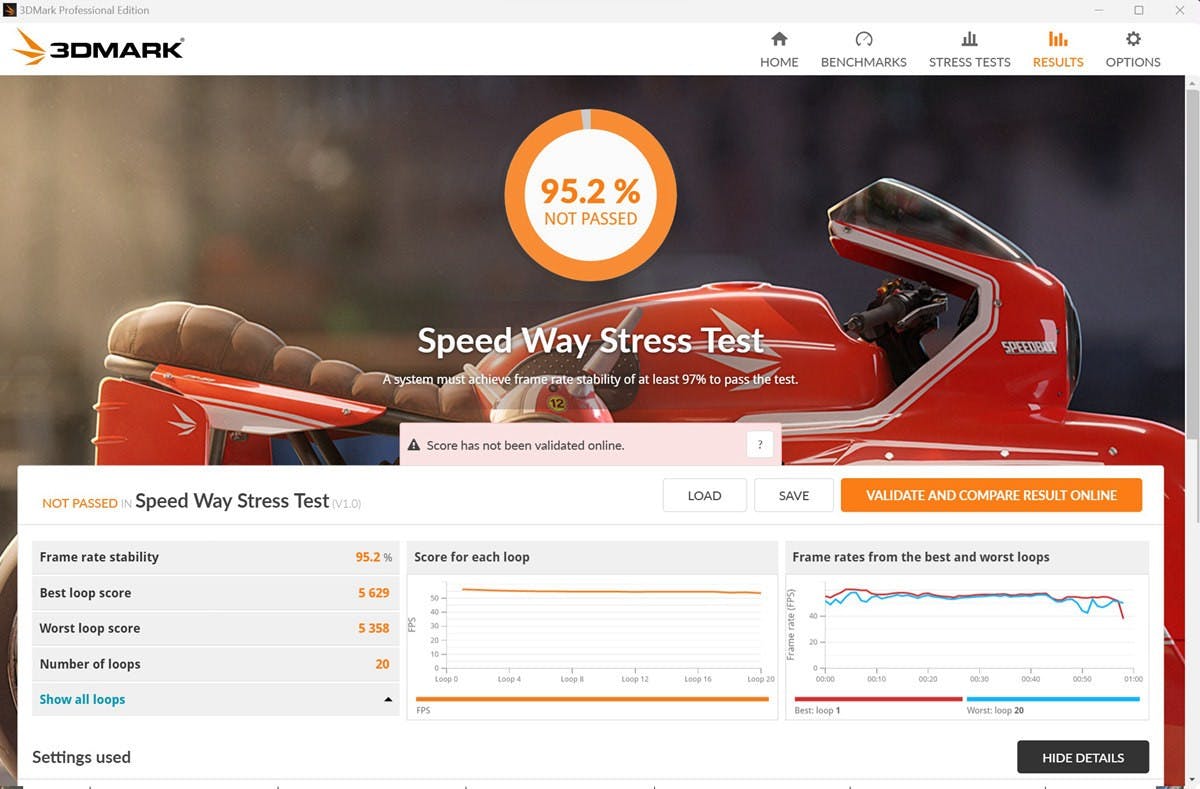Click the 3DMark Professional Edition title bar icon
The width and height of the screenshot is (1200, 789).
(x=9, y=10)
